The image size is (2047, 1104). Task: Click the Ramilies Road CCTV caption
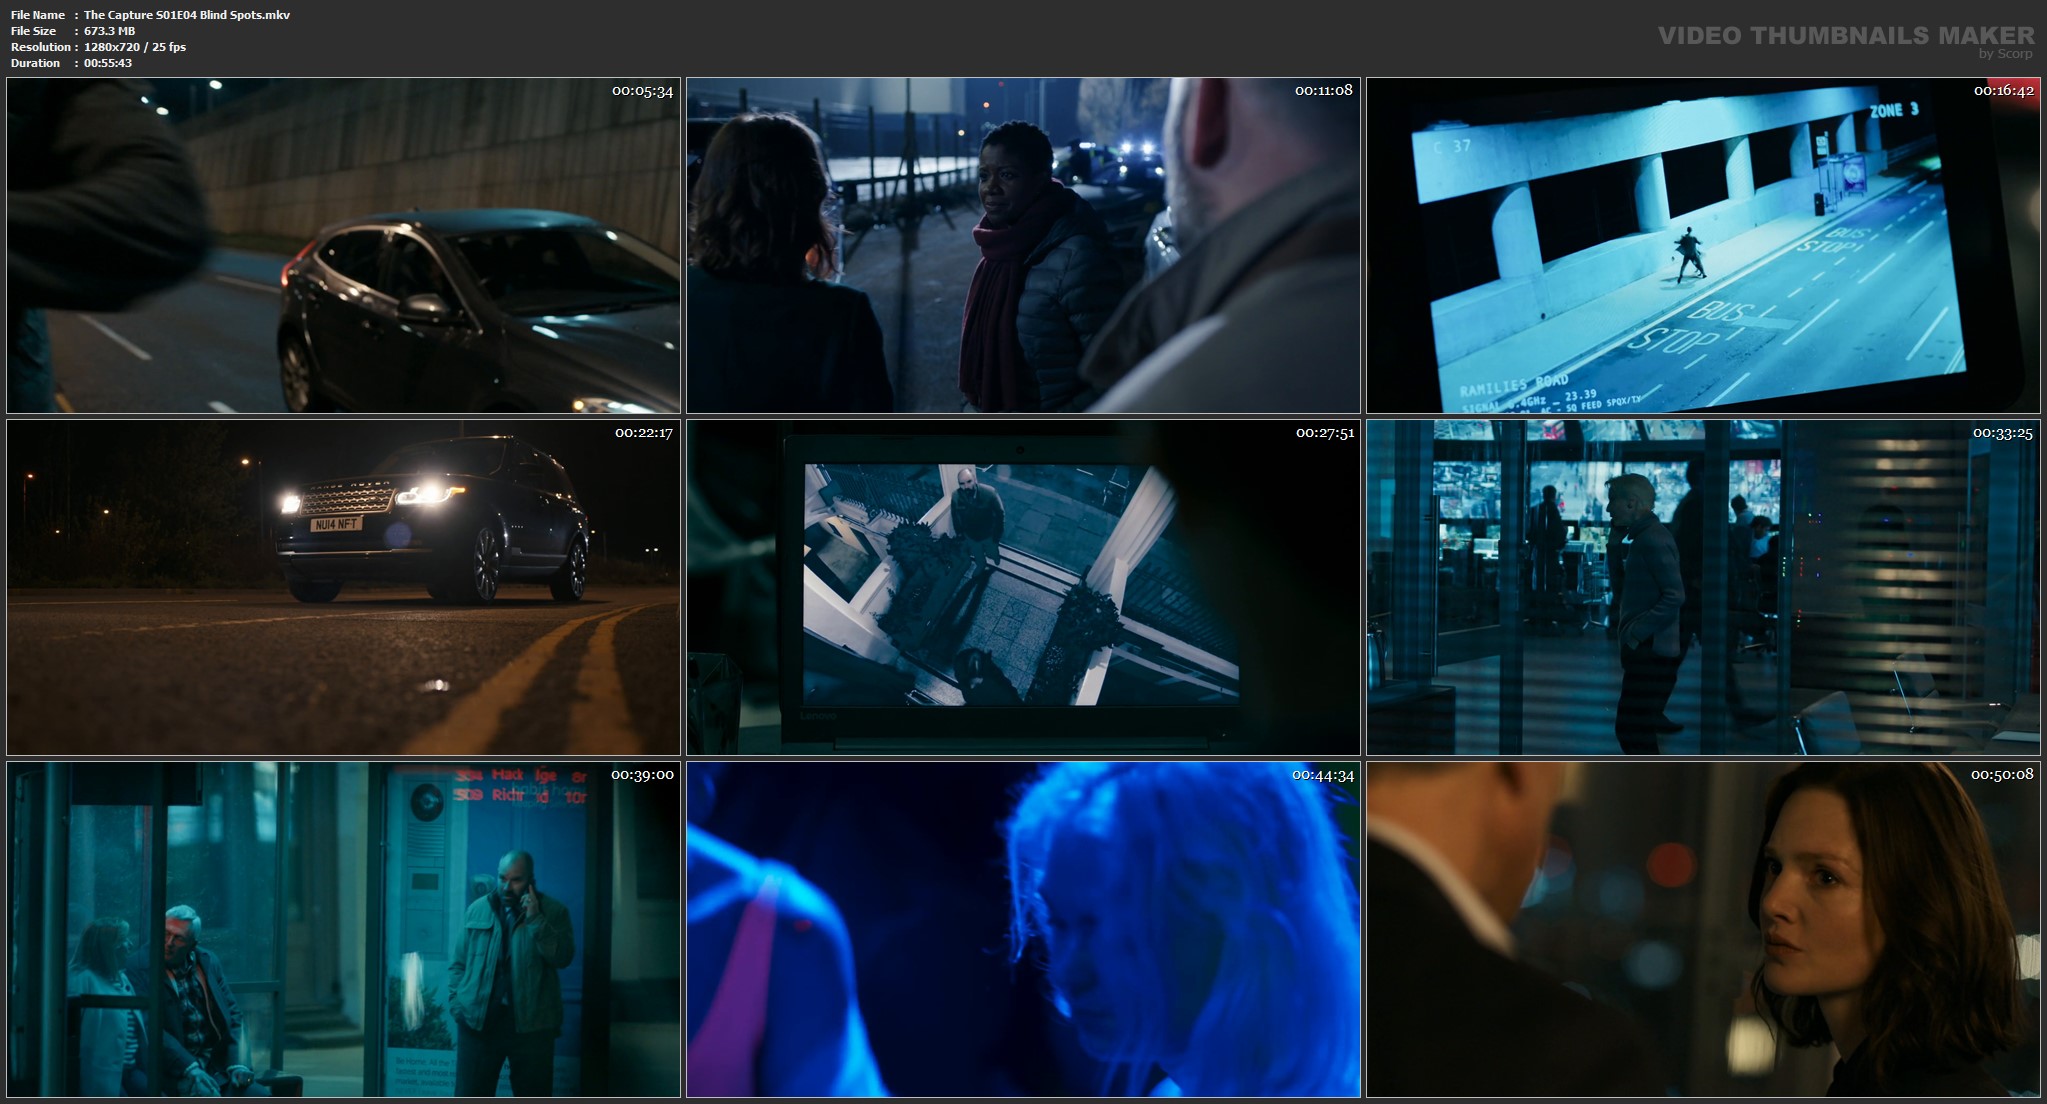(x=1513, y=385)
